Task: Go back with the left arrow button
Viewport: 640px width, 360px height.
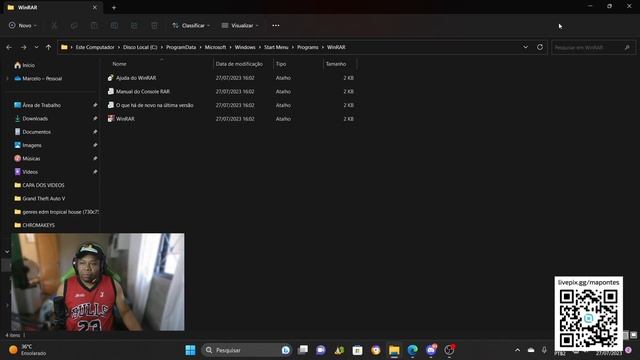Action: coord(9,47)
